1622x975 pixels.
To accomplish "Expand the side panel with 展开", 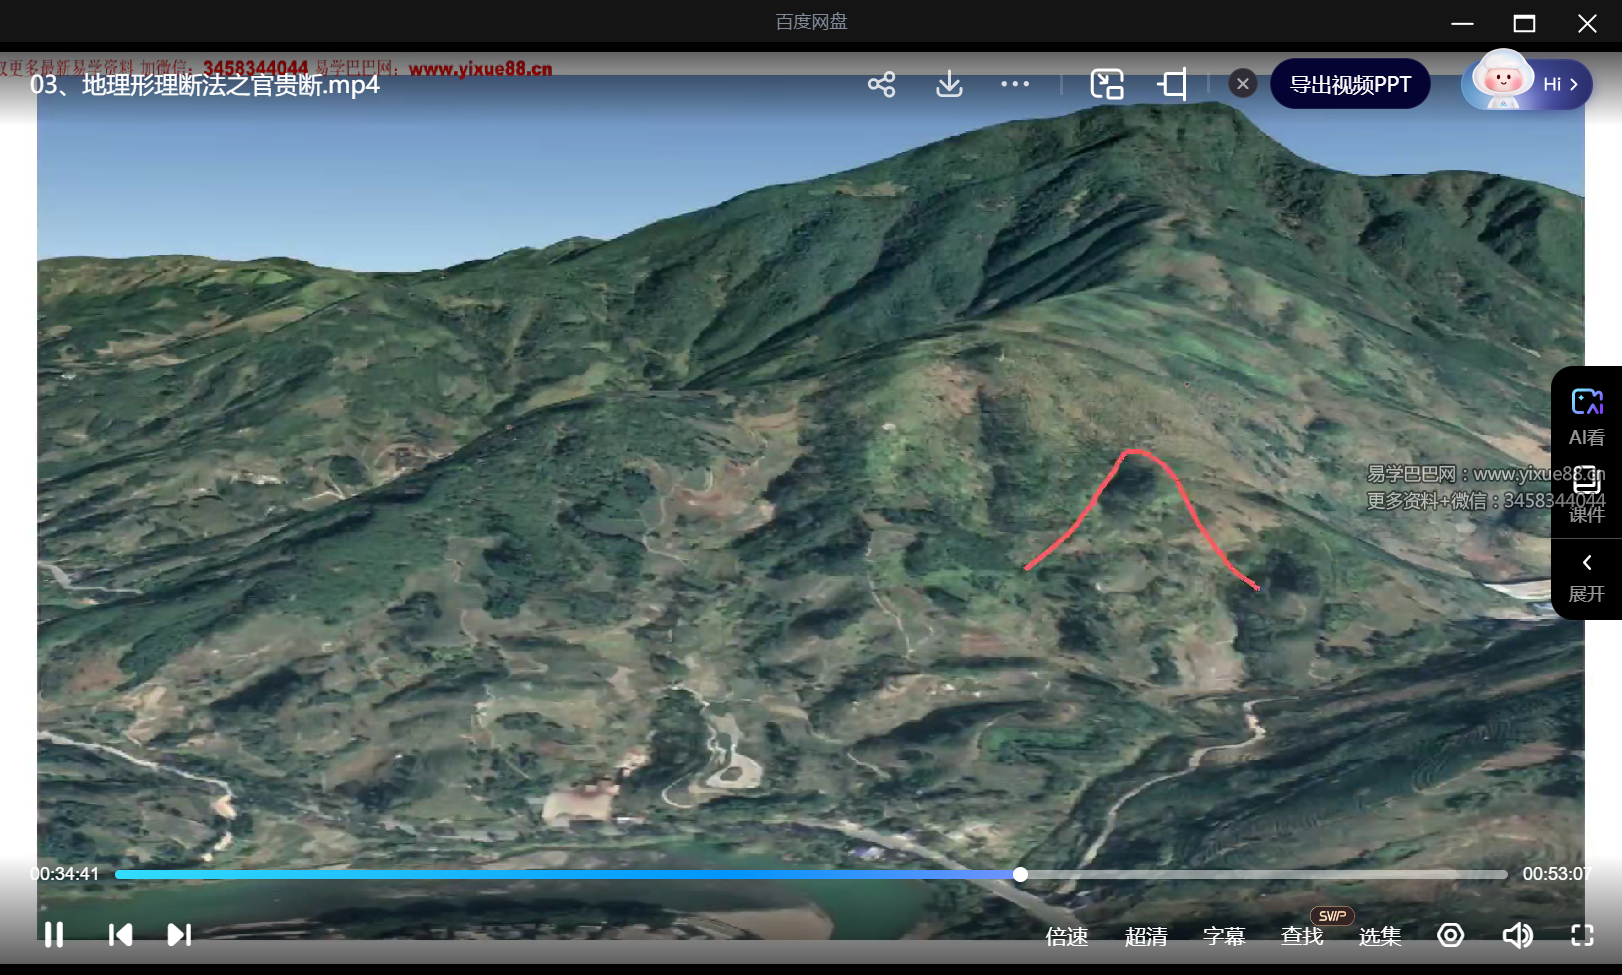I will coord(1586,579).
